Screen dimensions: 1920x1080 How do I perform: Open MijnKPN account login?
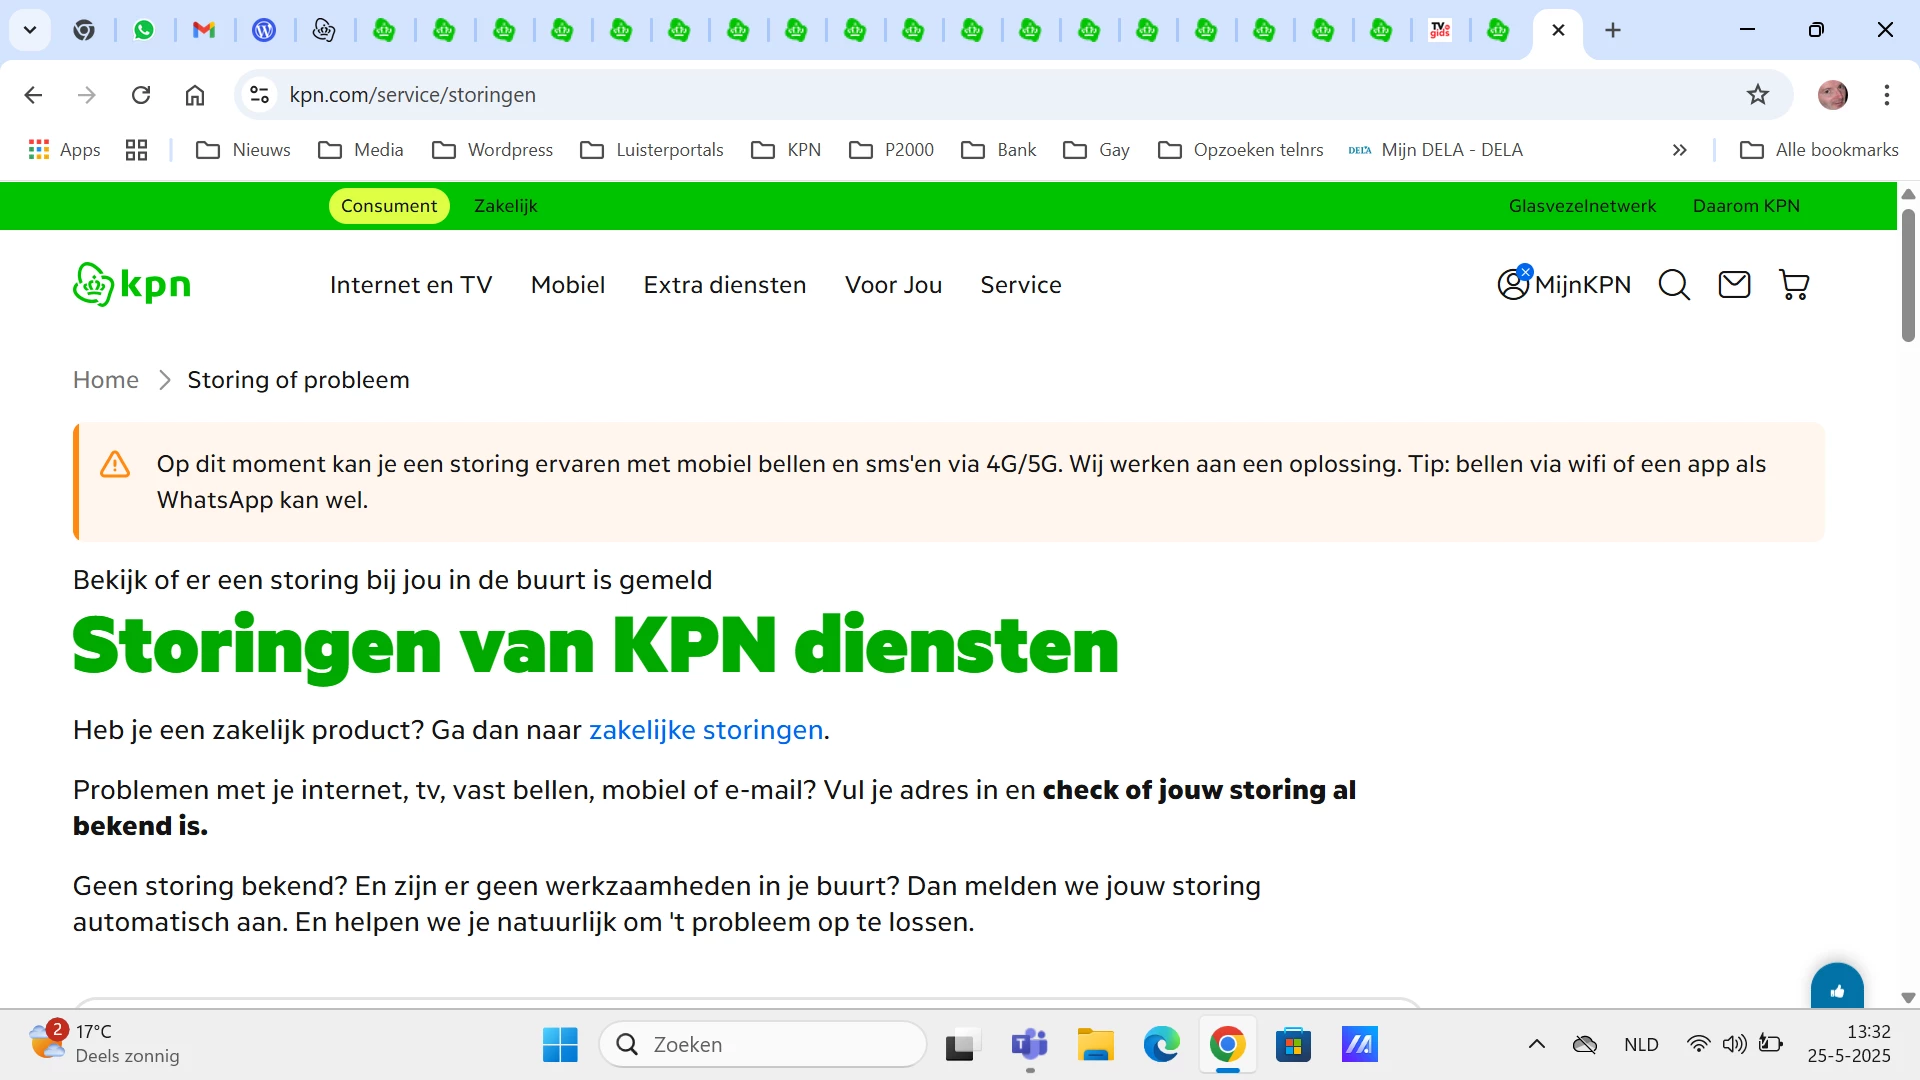pyautogui.click(x=1564, y=285)
